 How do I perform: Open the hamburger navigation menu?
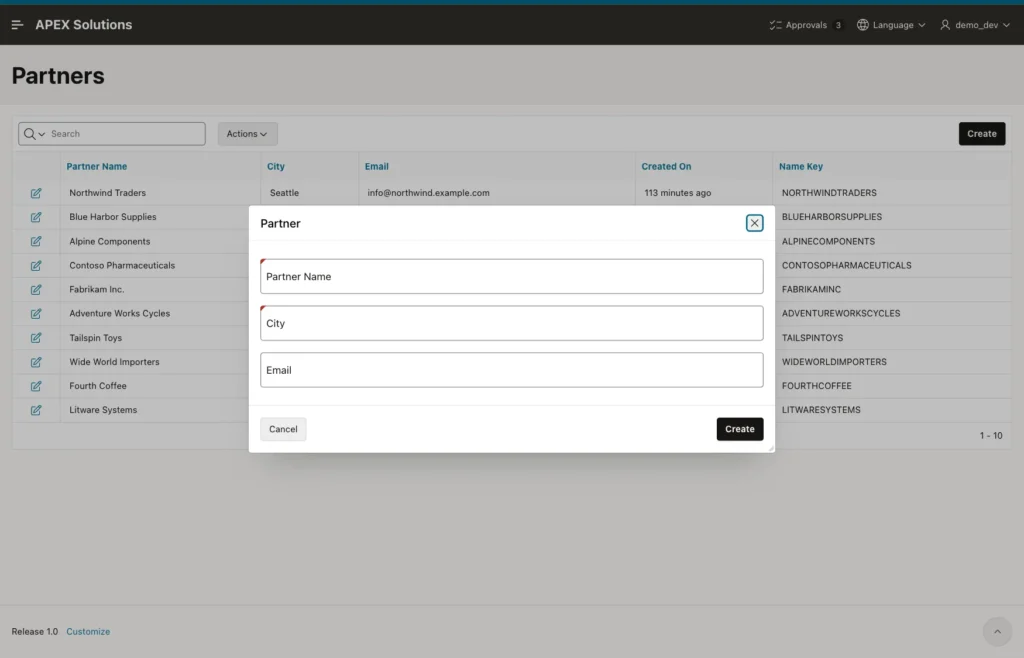(x=18, y=25)
